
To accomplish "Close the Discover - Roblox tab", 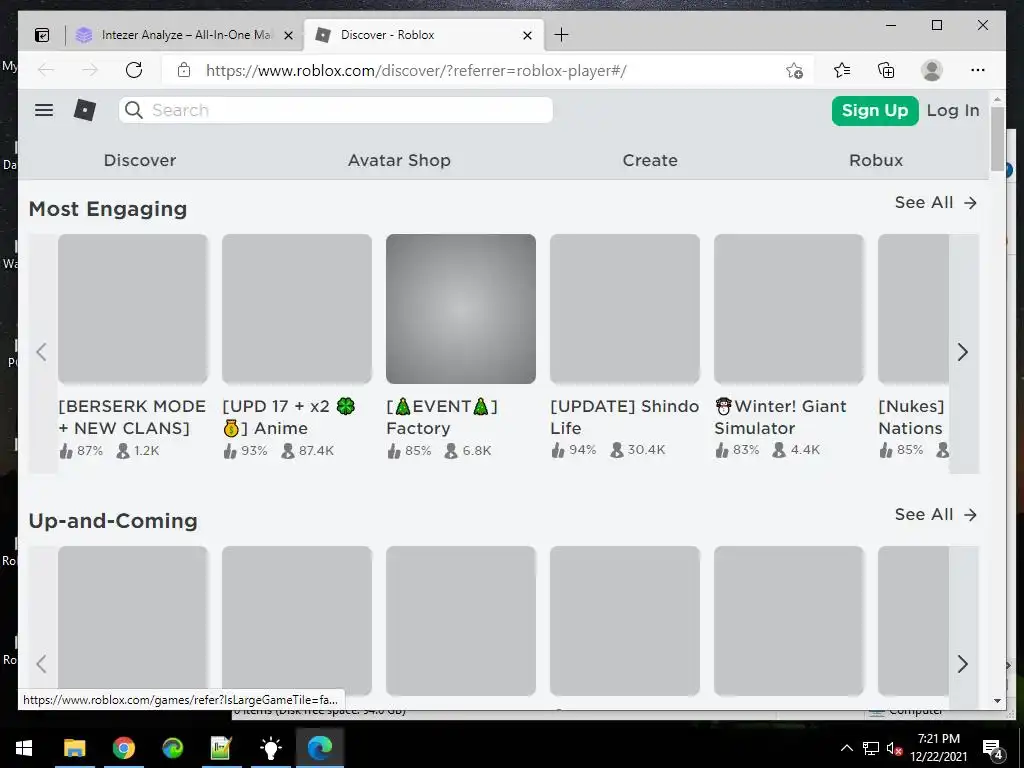I will 528,35.
